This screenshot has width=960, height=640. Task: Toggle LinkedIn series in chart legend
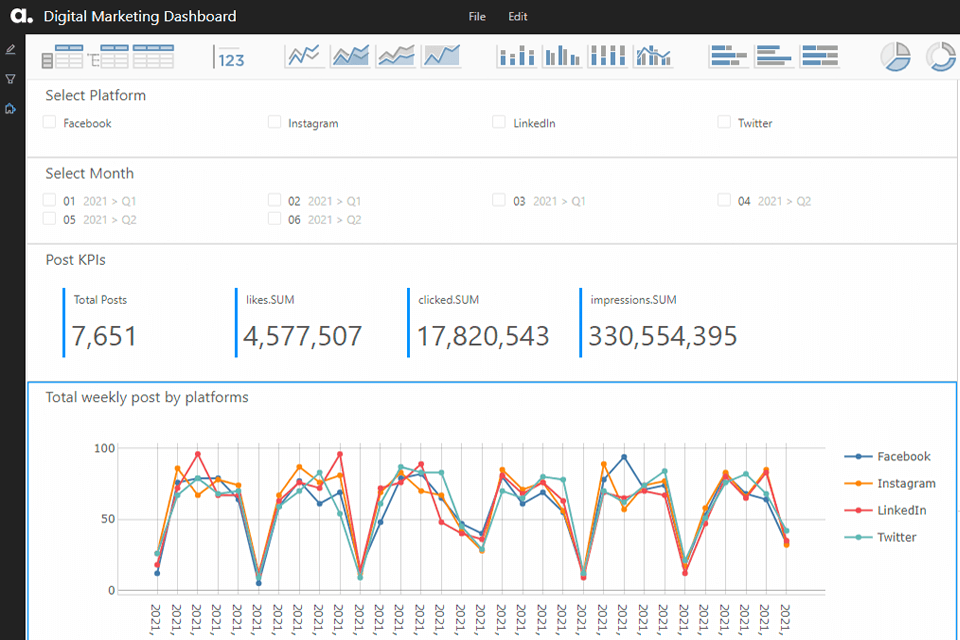(x=885, y=510)
